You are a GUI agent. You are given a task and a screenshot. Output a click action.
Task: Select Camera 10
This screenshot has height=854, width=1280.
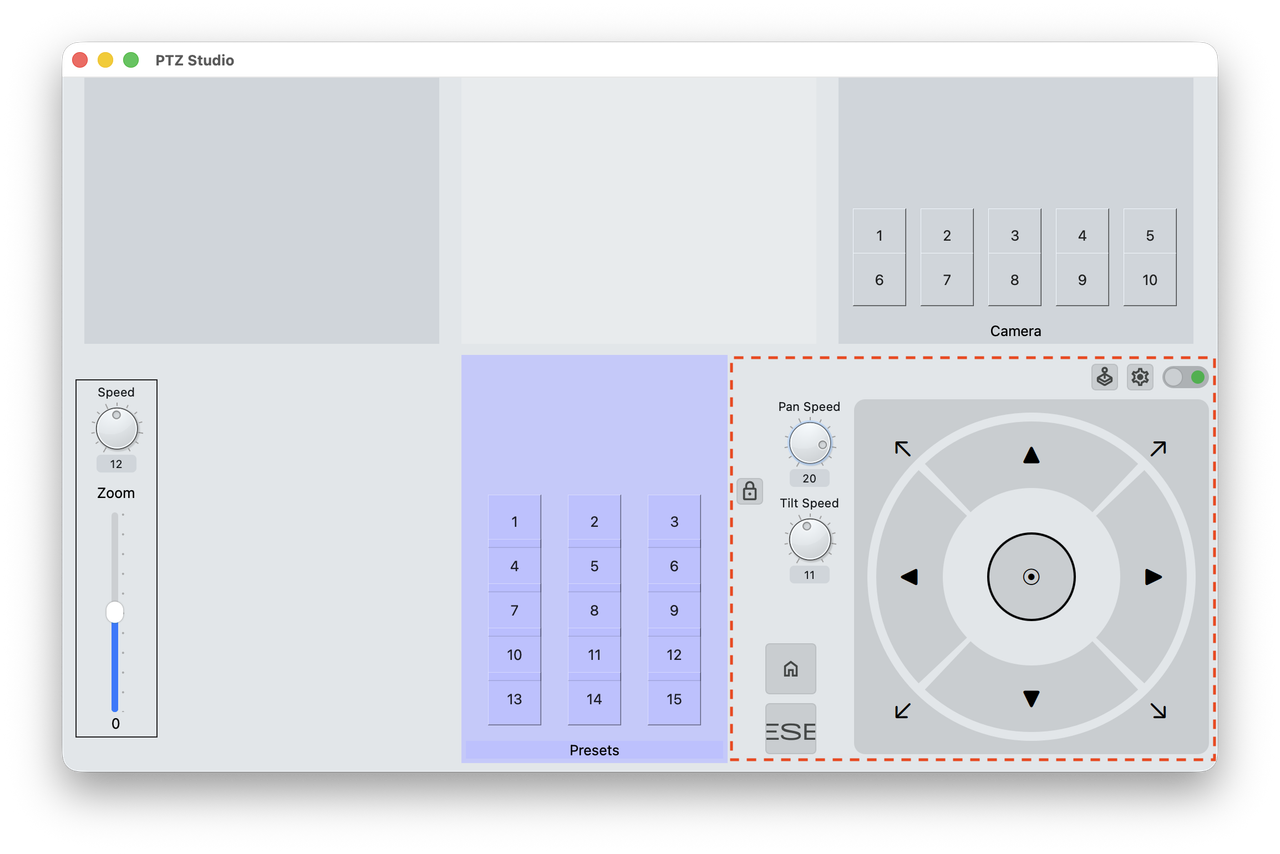[1149, 280]
